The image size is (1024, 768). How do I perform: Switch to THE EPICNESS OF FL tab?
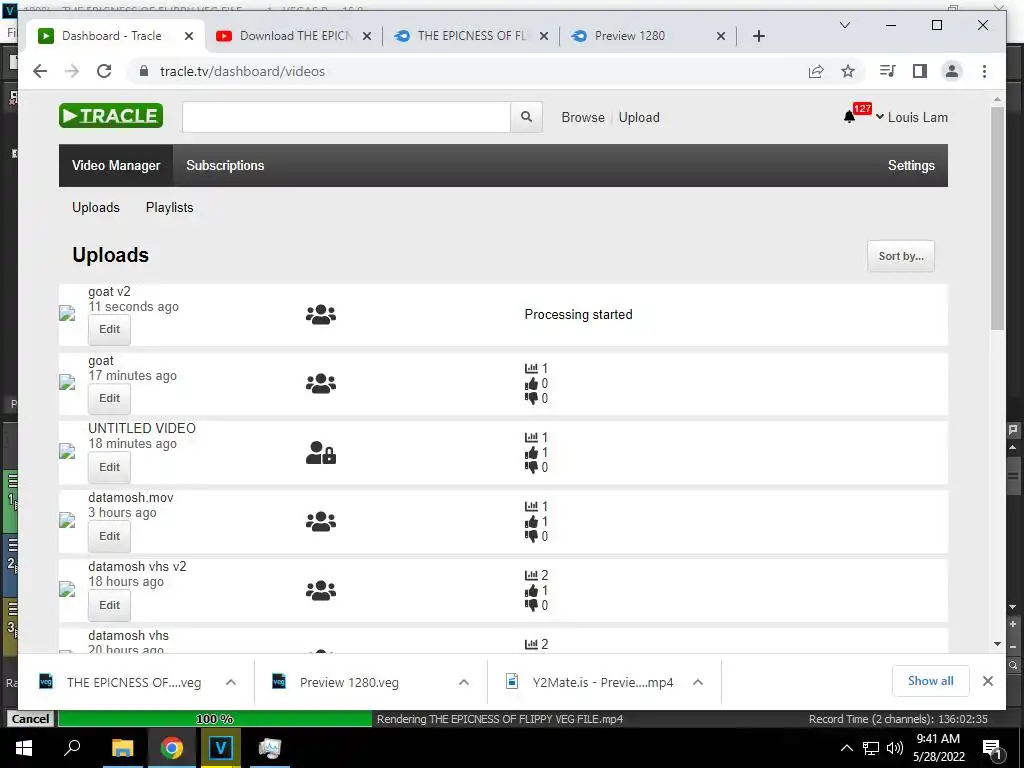(471, 36)
